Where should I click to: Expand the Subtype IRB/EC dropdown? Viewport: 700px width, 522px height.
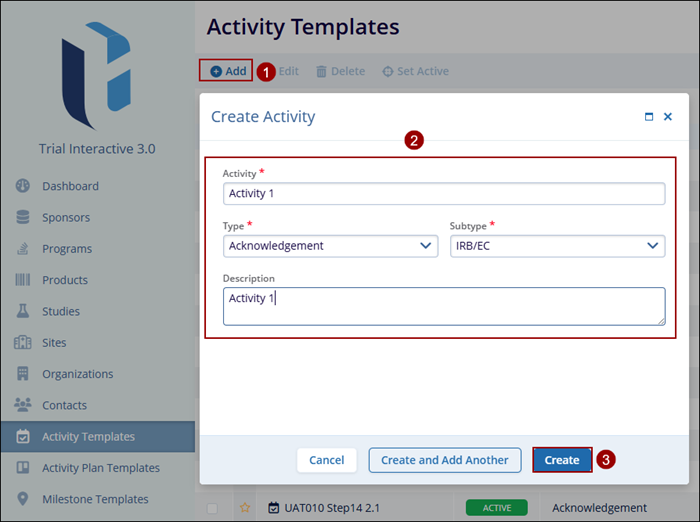(x=556, y=246)
